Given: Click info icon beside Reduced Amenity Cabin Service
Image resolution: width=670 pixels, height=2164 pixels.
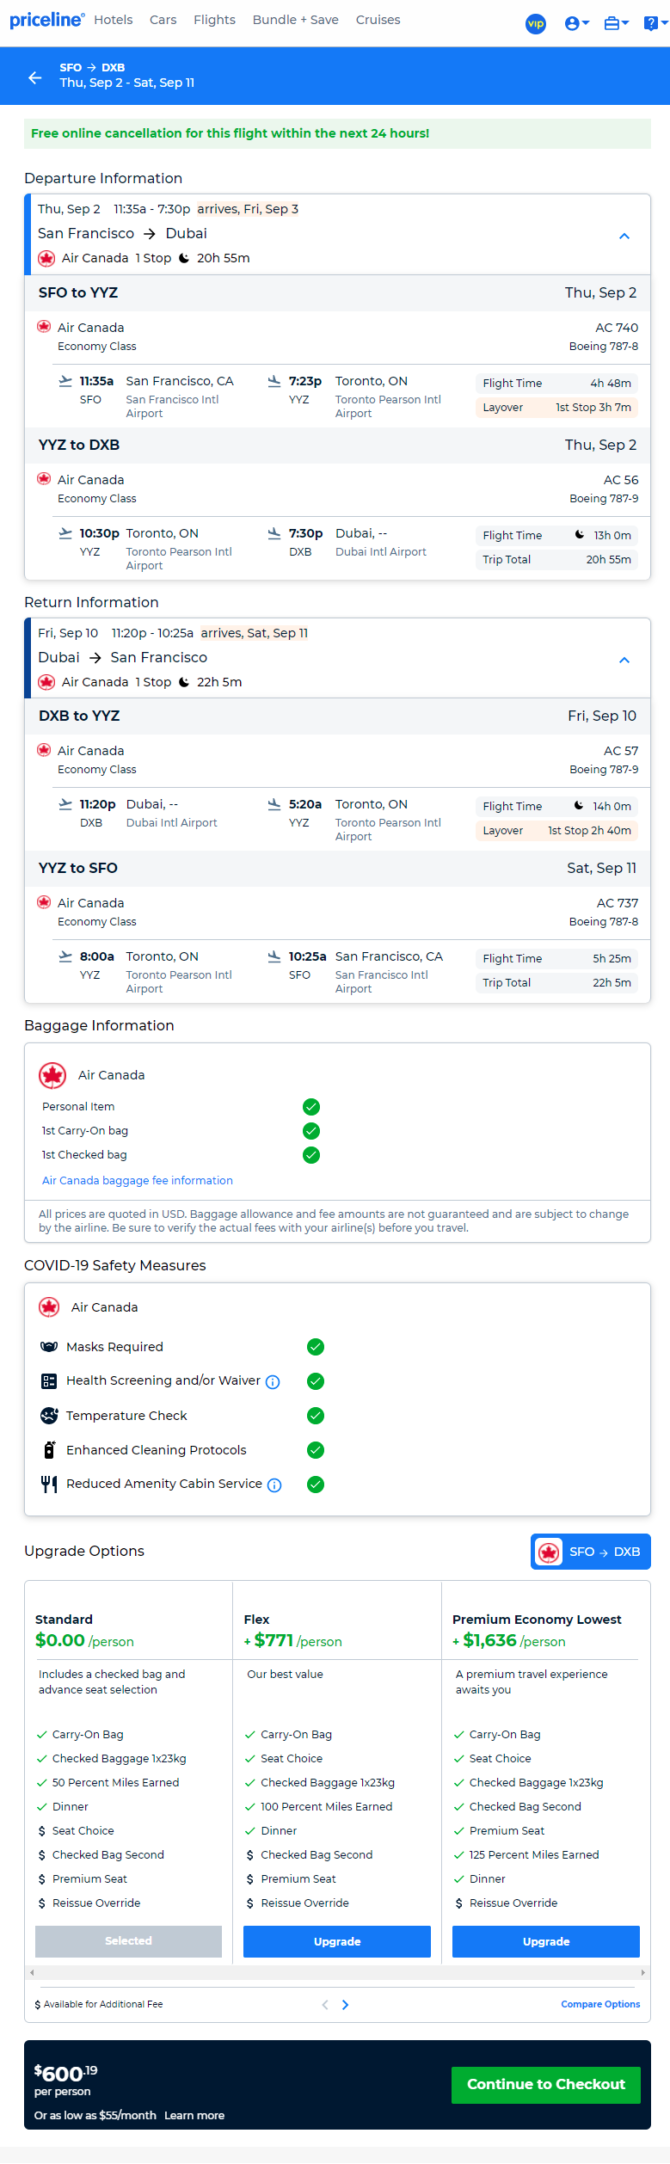Looking at the screenshot, I should (275, 1486).
